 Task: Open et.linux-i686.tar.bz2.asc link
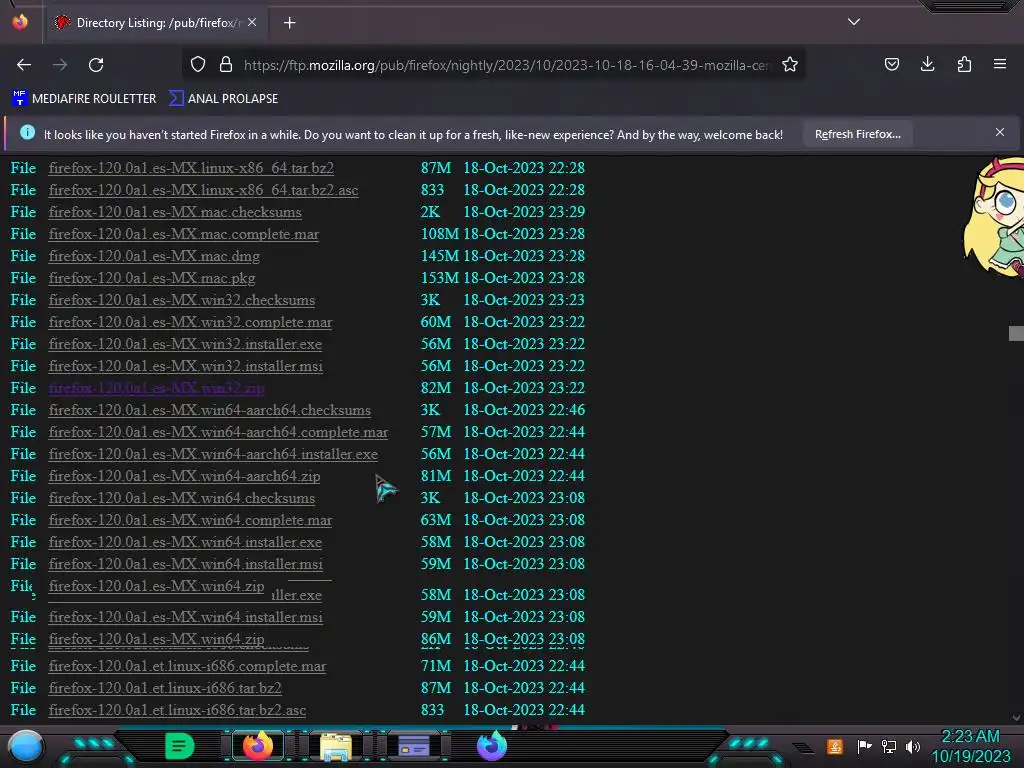(x=177, y=710)
